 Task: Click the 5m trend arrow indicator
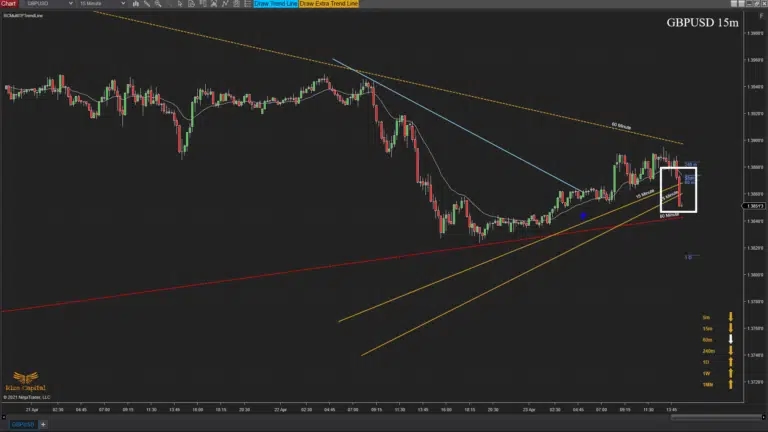(x=730, y=316)
